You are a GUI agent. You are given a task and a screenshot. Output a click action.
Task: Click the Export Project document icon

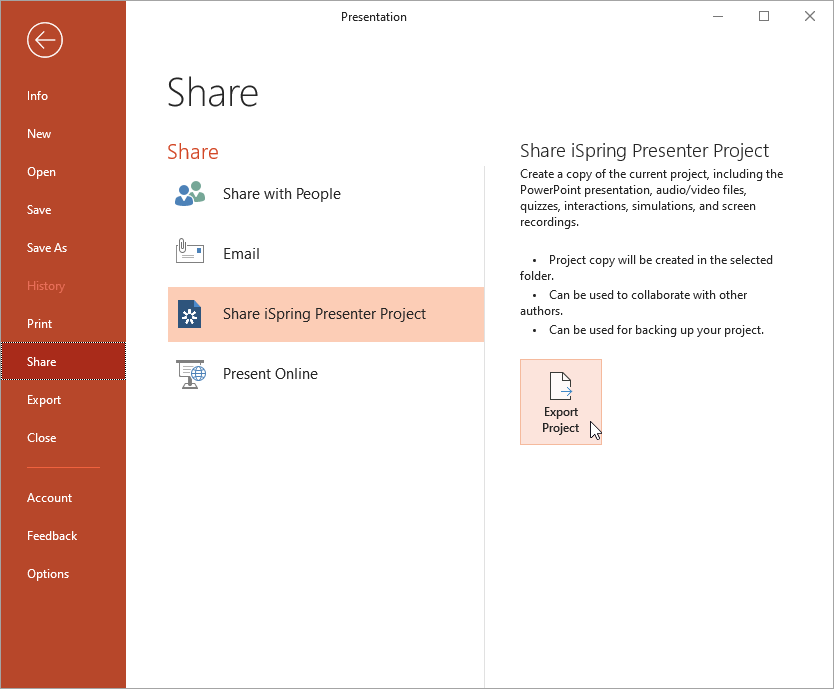pyautogui.click(x=561, y=386)
